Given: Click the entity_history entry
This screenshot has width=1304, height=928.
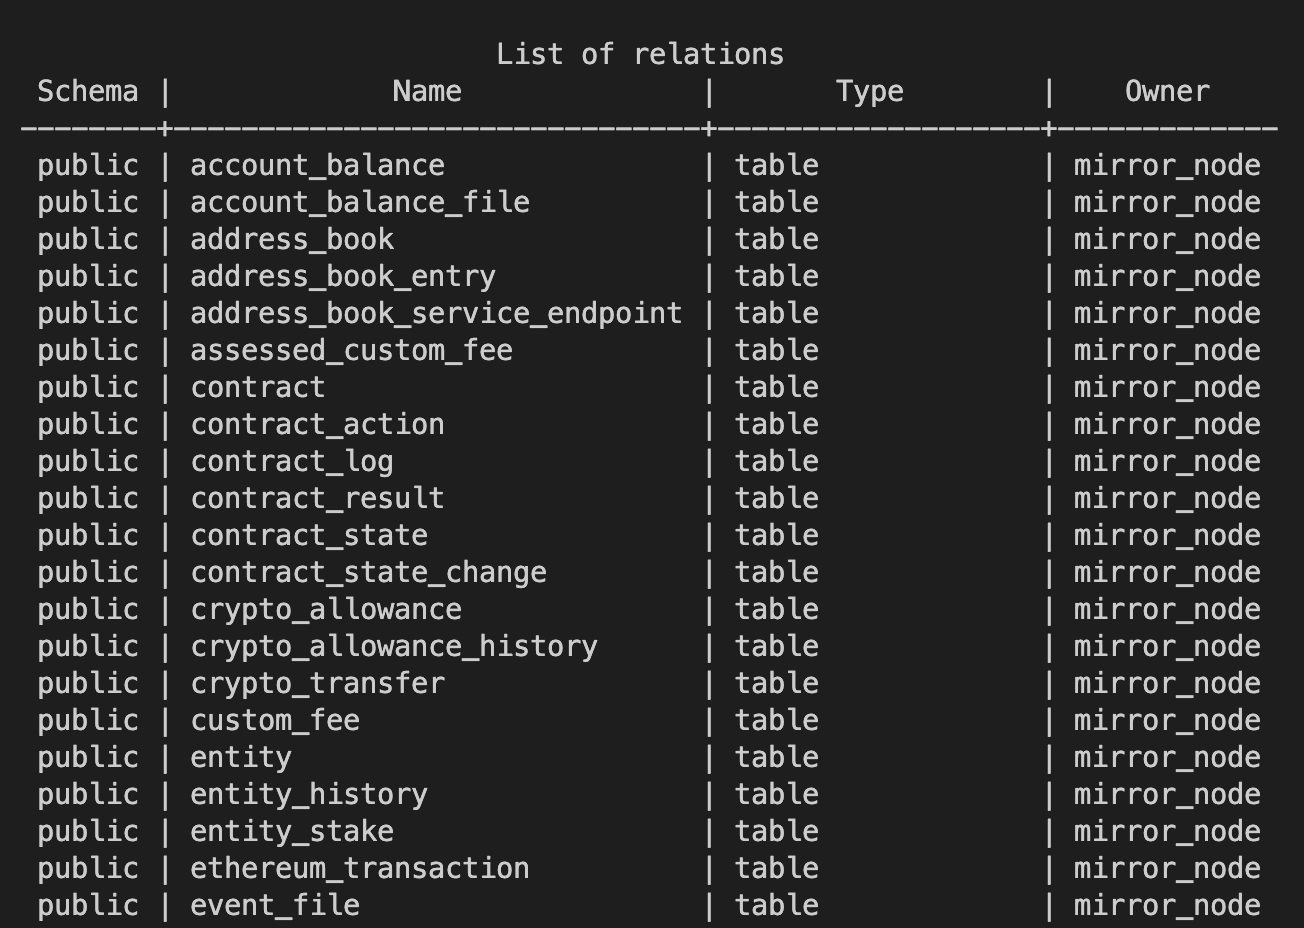Looking at the screenshot, I should tap(309, 794).
